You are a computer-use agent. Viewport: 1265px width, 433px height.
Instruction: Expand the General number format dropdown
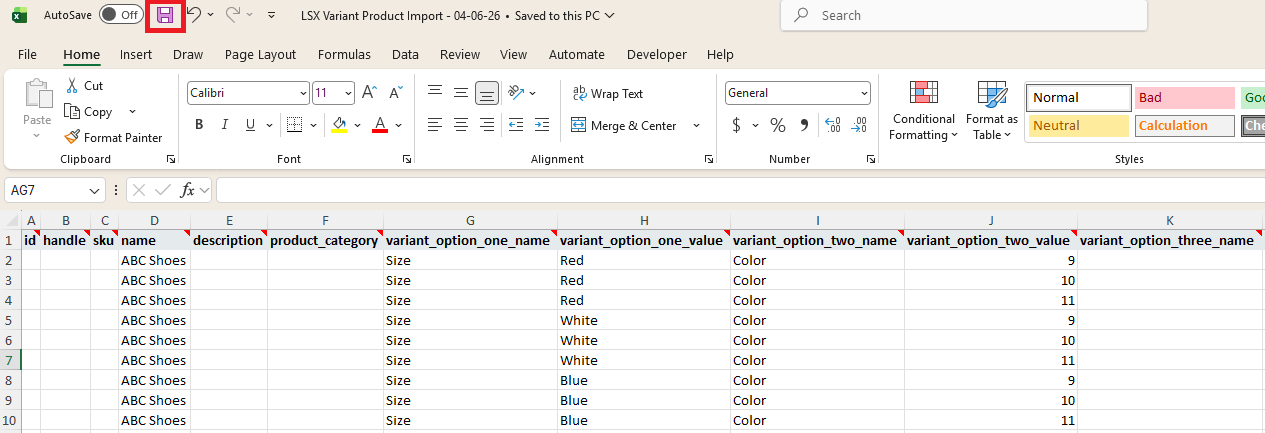(x=865, y=93)
